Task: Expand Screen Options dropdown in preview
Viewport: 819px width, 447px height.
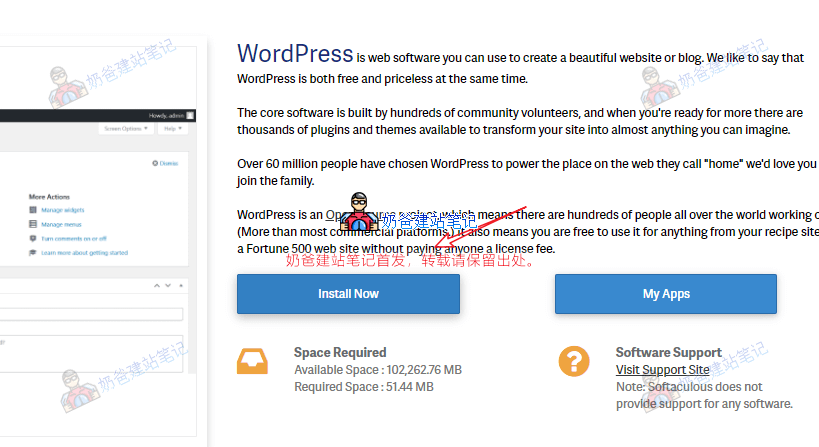Action: click(126, 128)
